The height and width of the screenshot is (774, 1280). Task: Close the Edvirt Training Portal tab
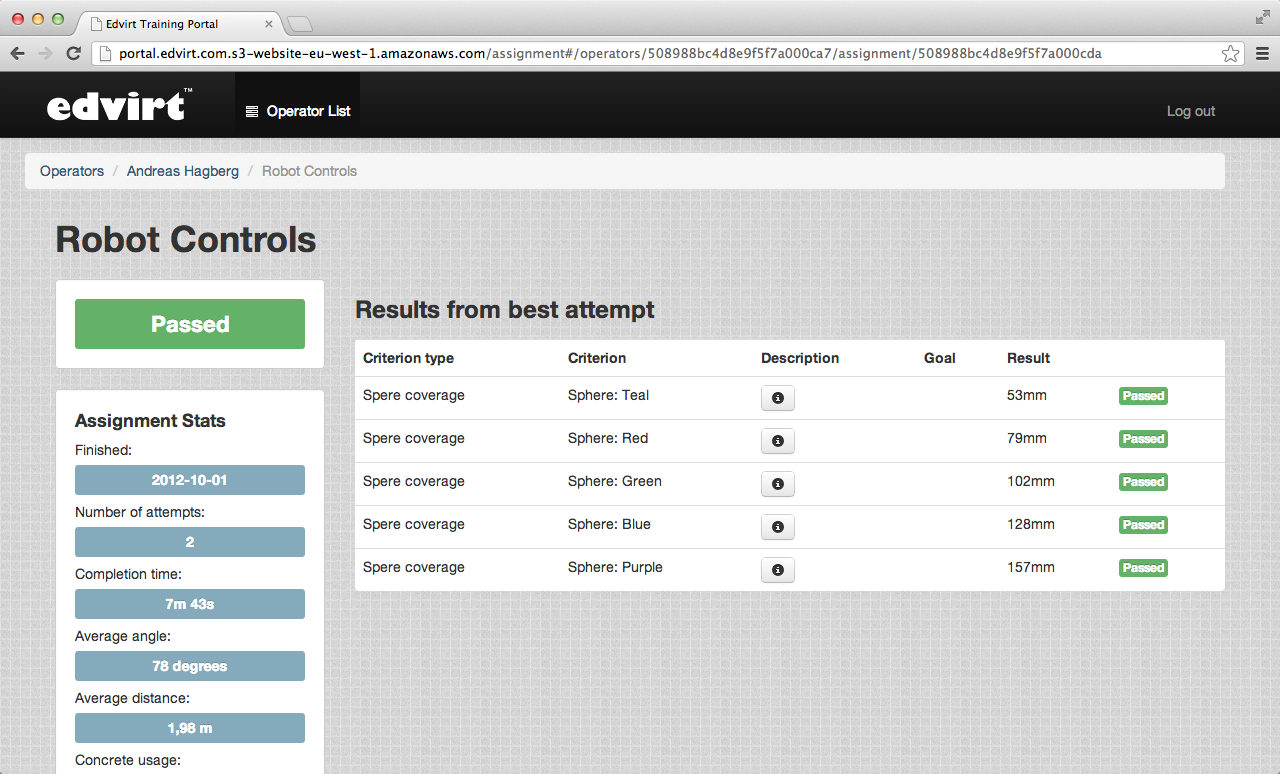pos(269,23)
